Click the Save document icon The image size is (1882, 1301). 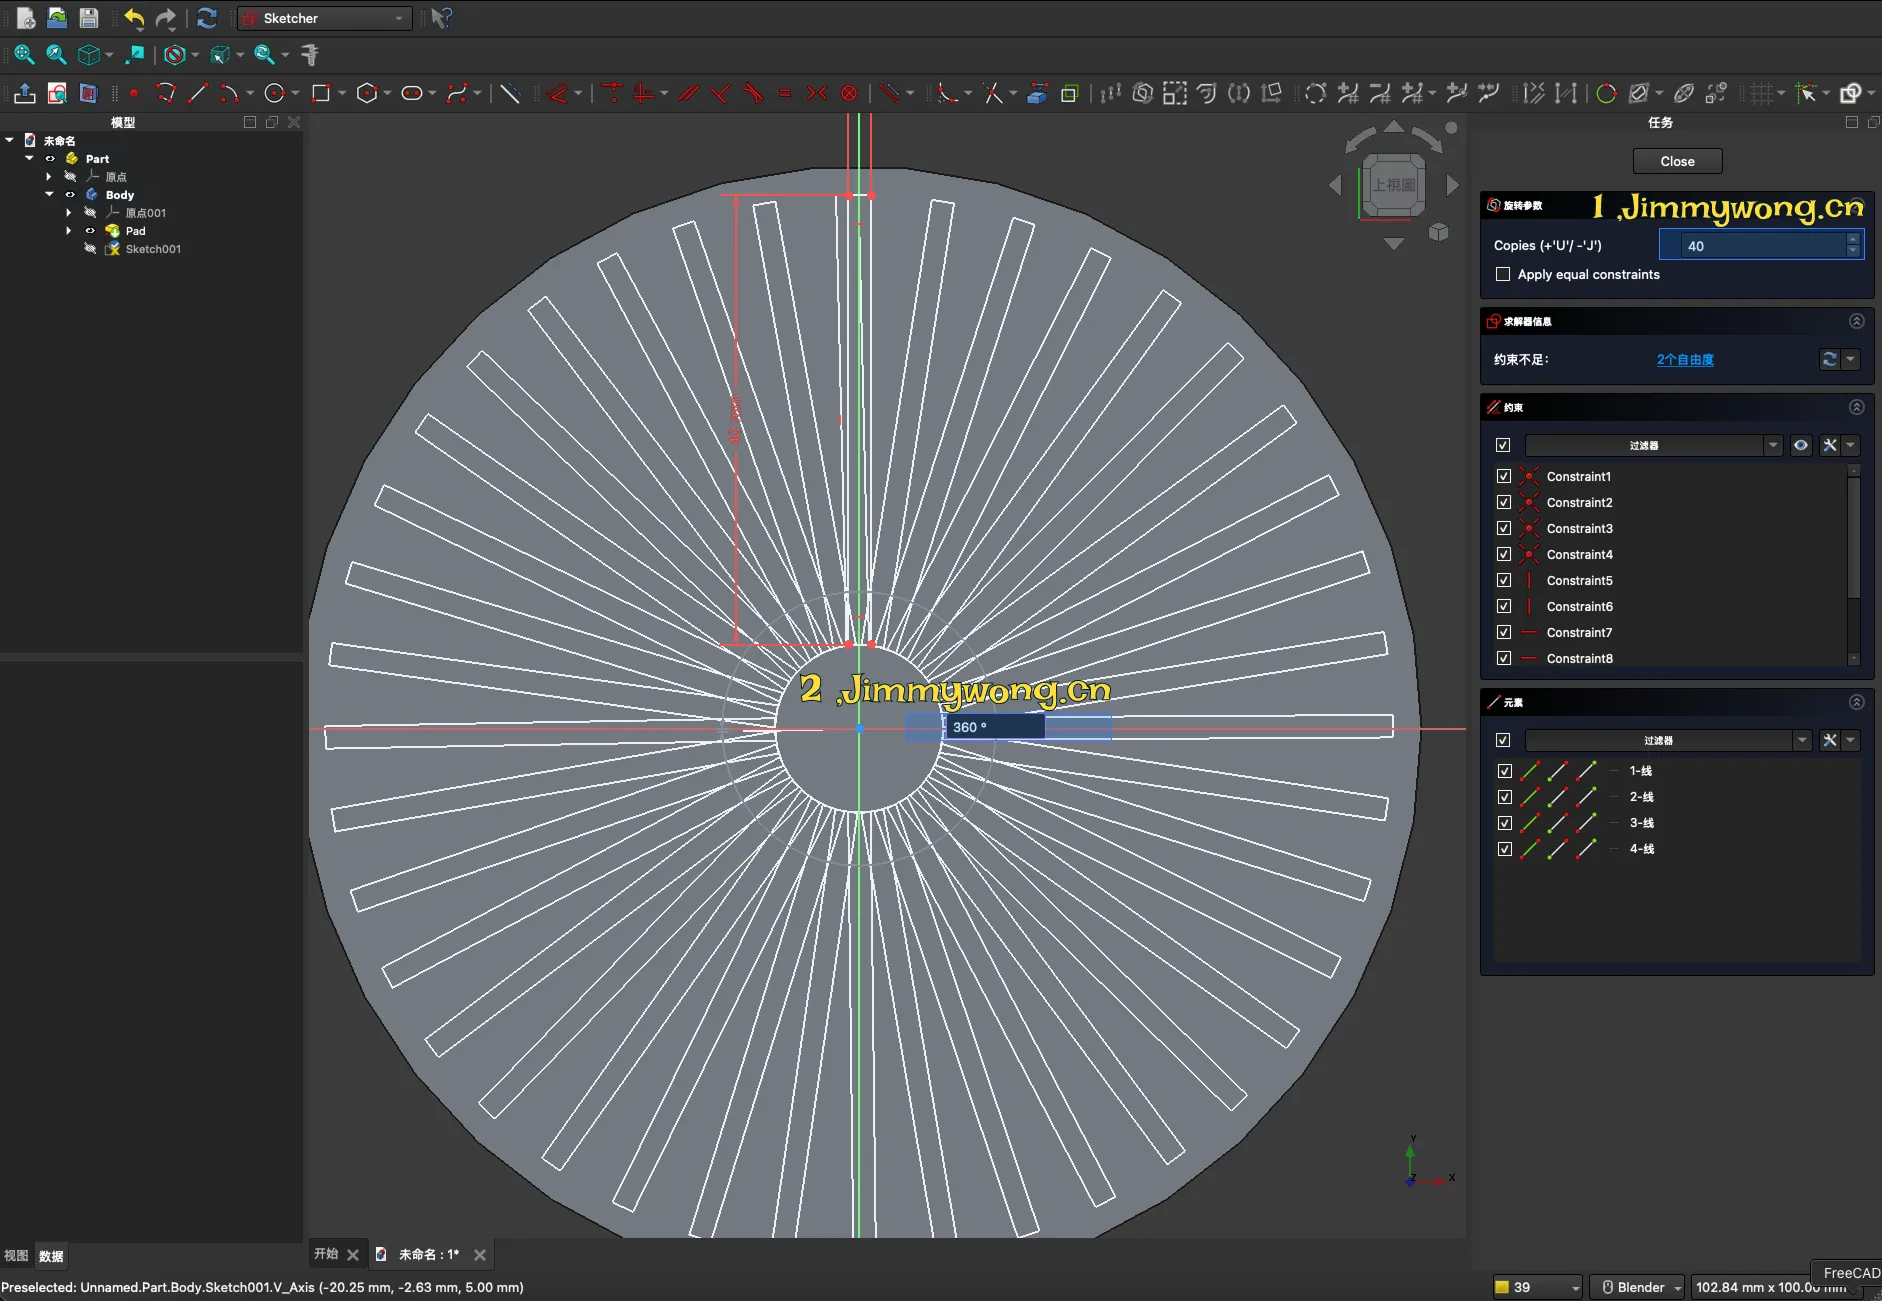(x=89, y=18)
